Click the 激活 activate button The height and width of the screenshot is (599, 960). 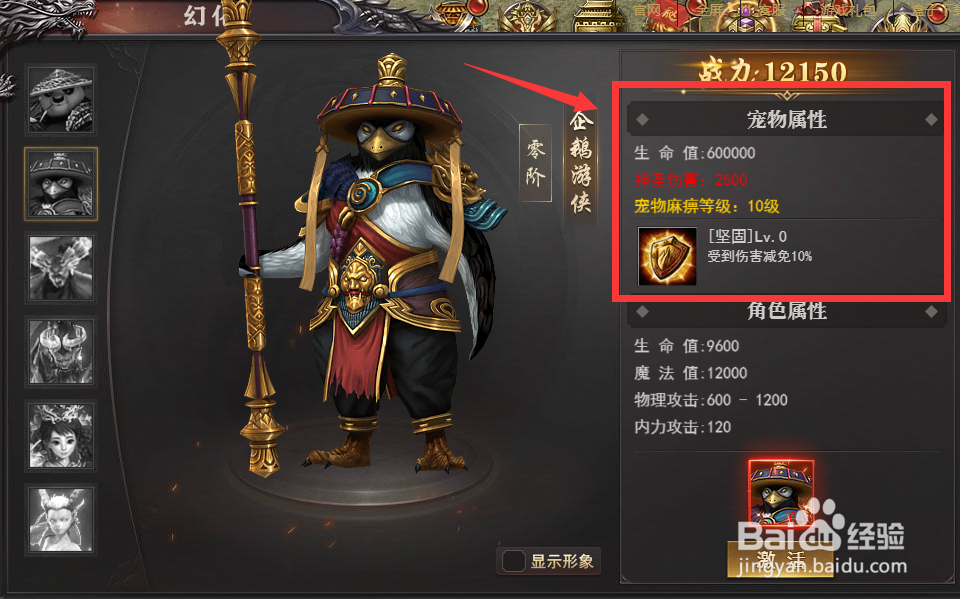pos(780,559)
